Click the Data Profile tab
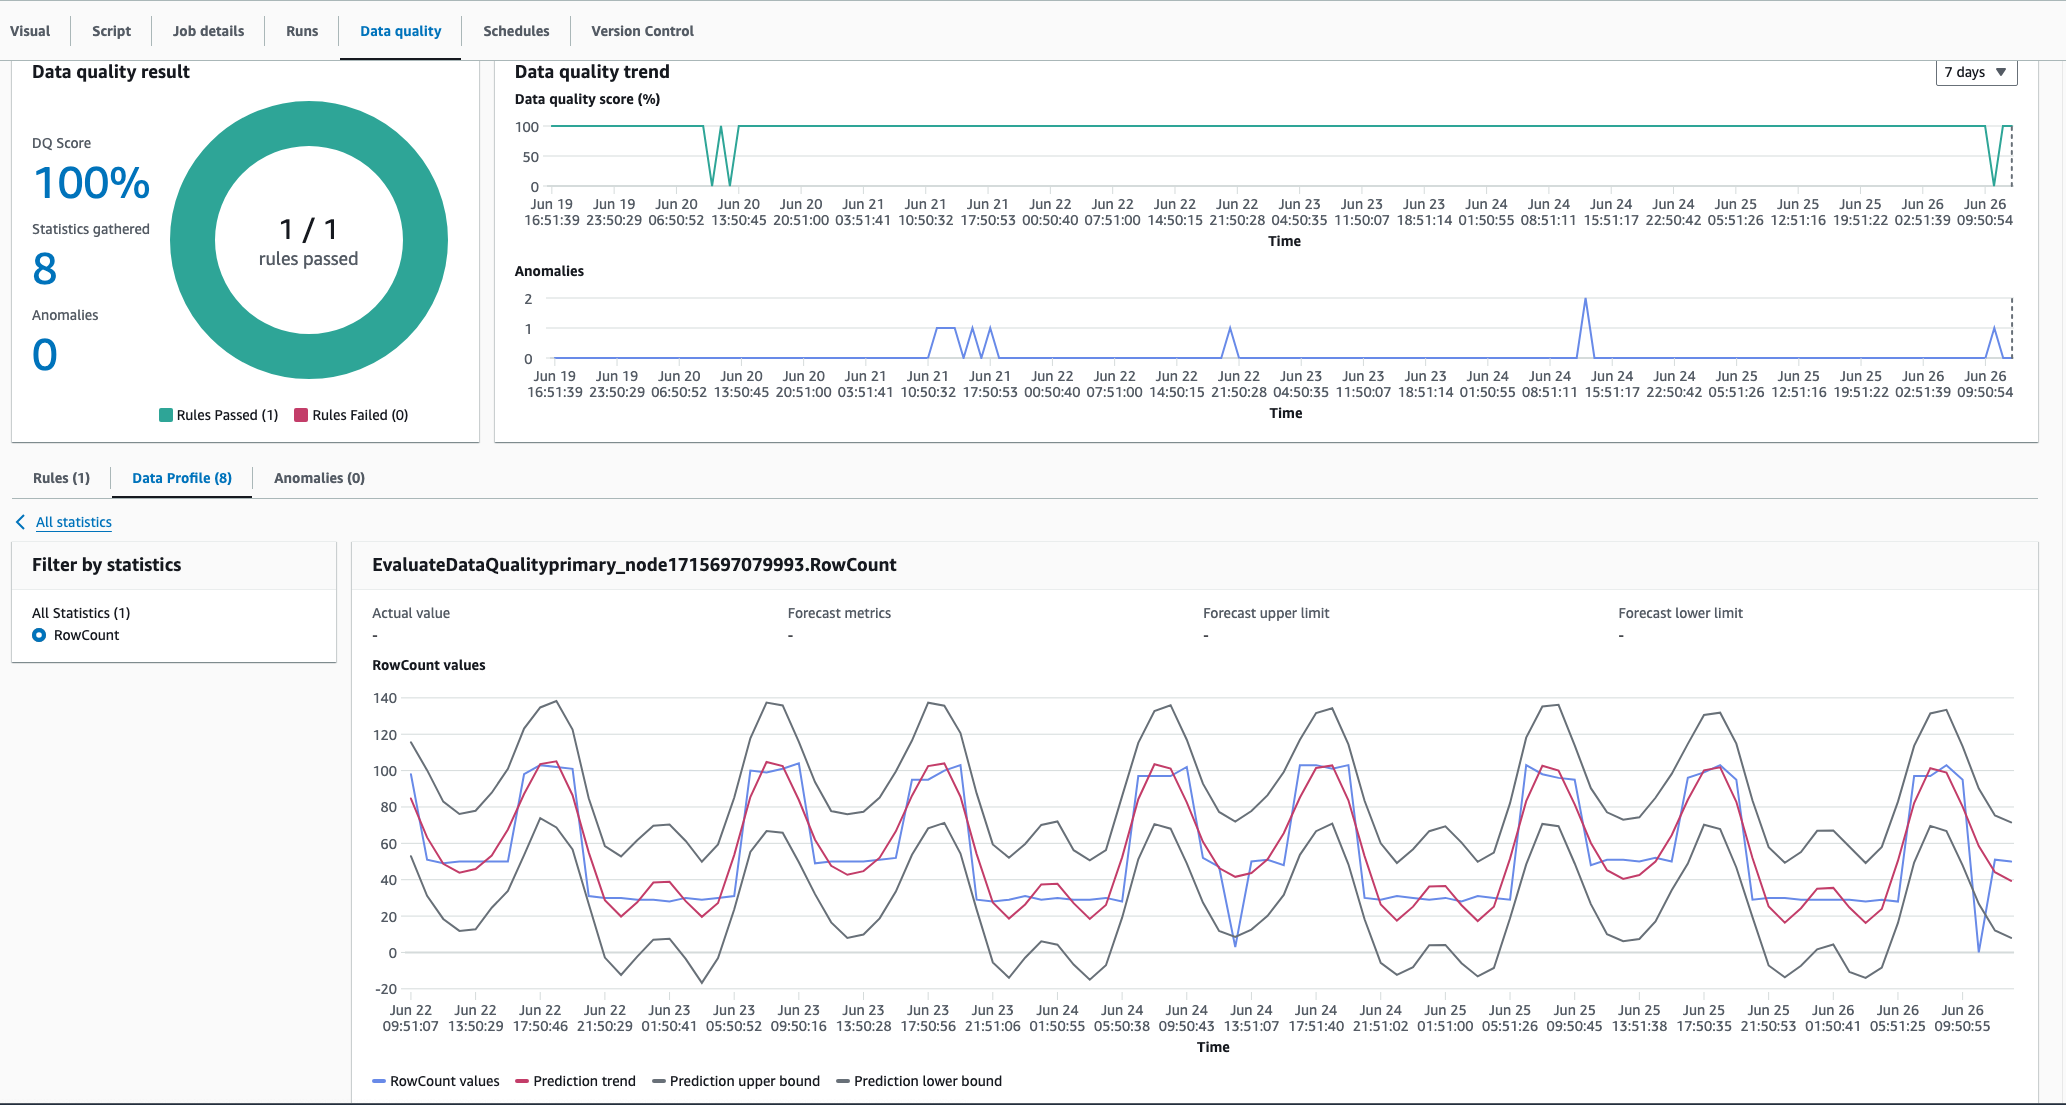 [x=183, y=477]
